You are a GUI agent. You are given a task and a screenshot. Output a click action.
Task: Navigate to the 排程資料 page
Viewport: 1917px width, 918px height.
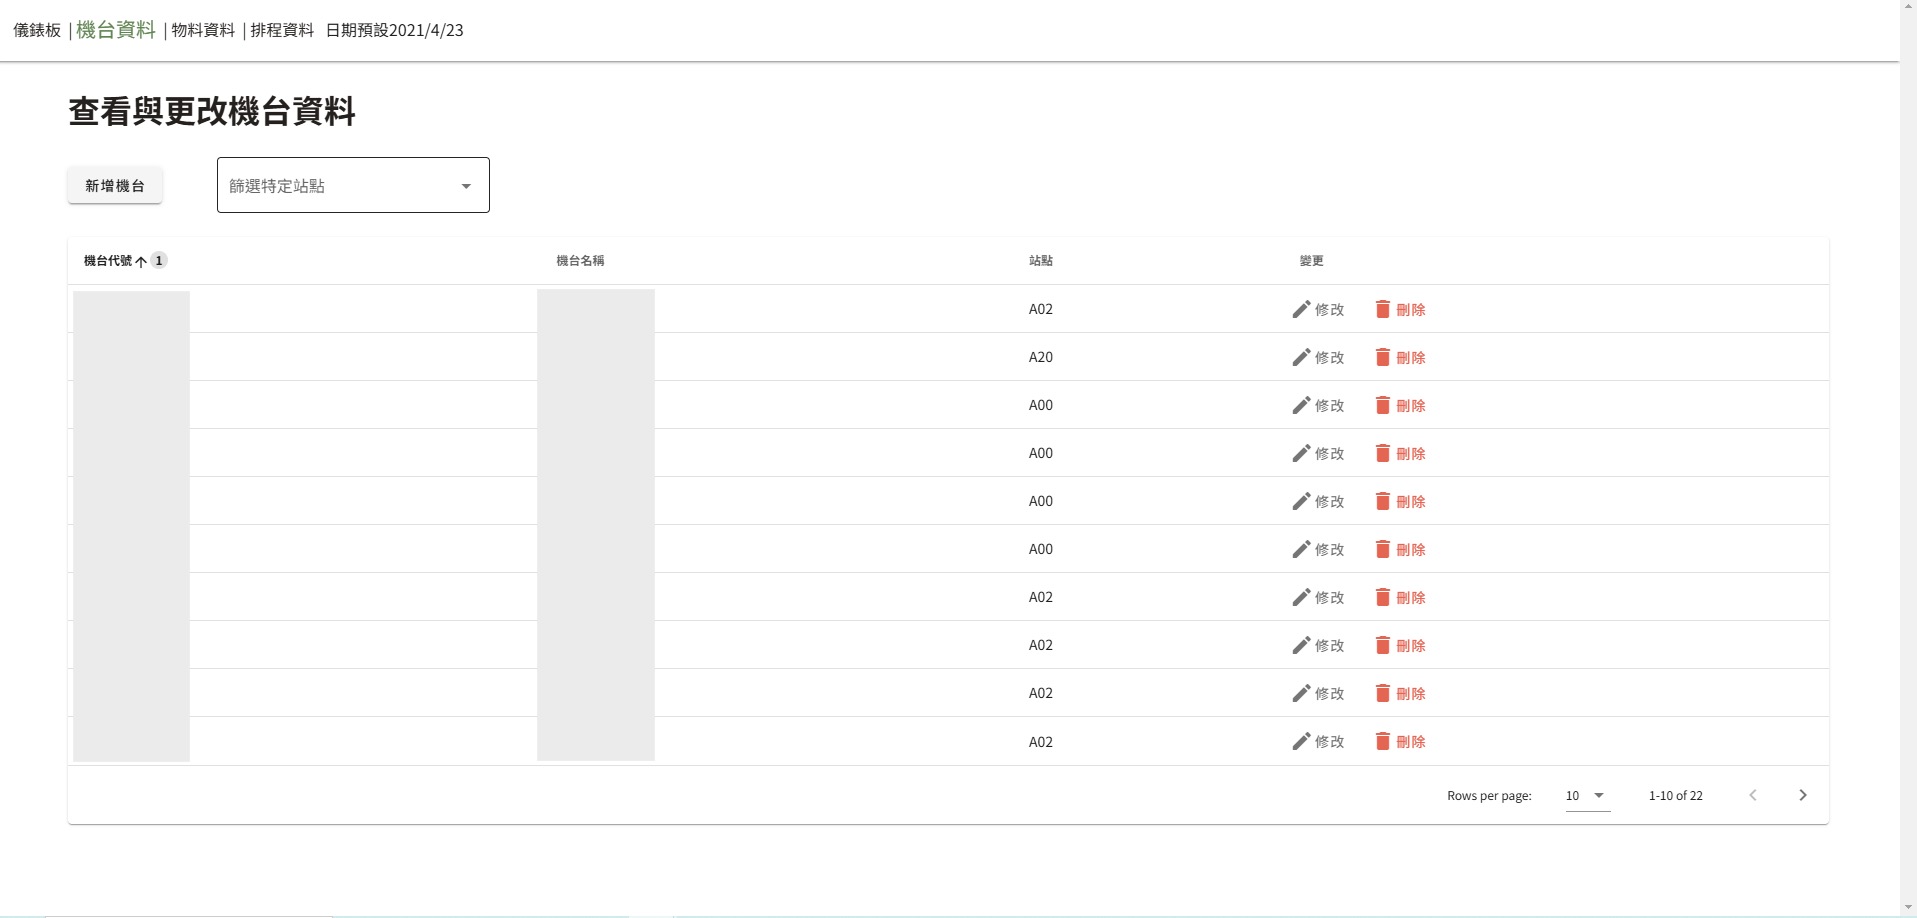(282, 31)
